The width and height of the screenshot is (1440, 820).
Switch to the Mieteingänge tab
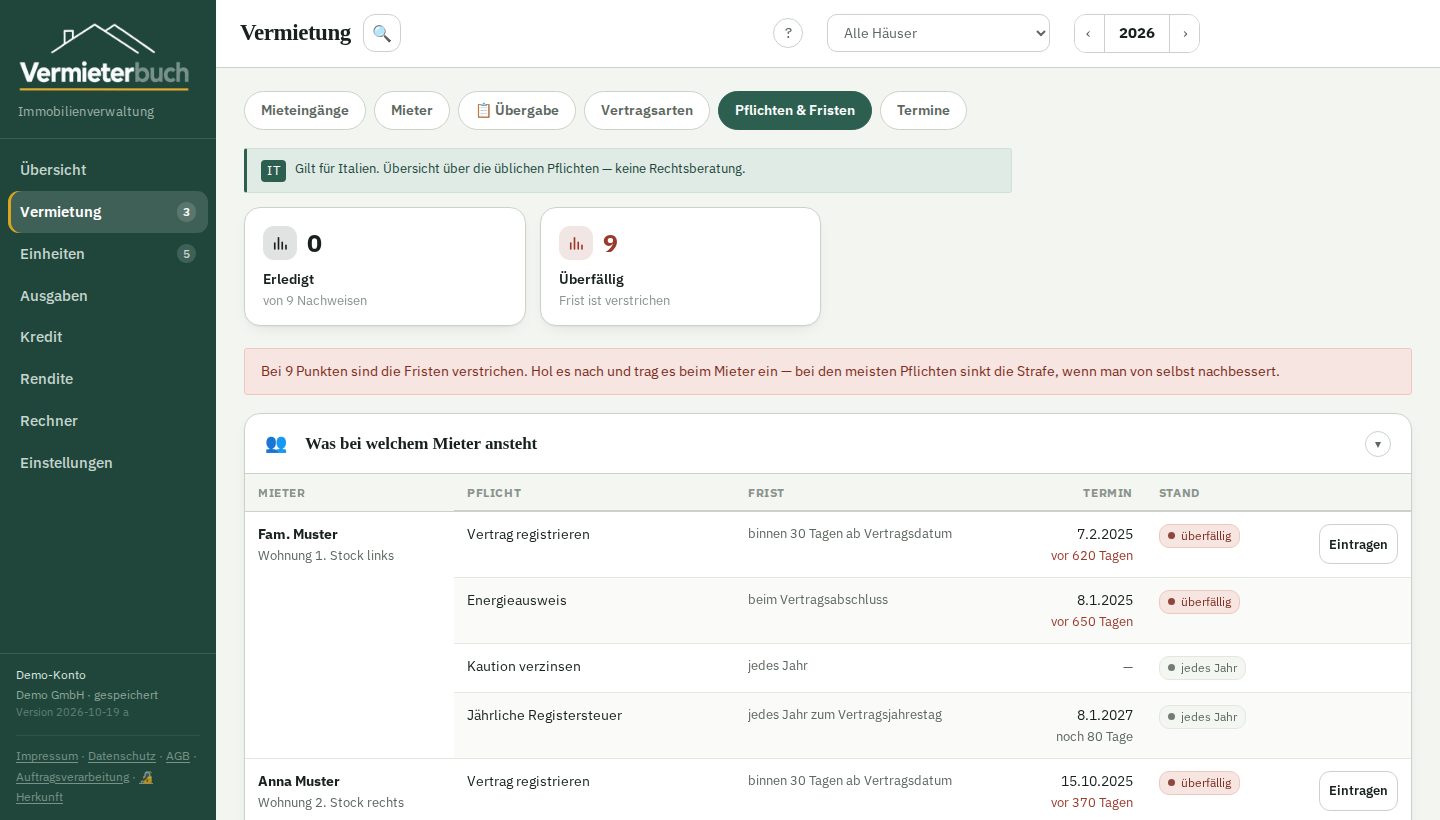point(305,110)
